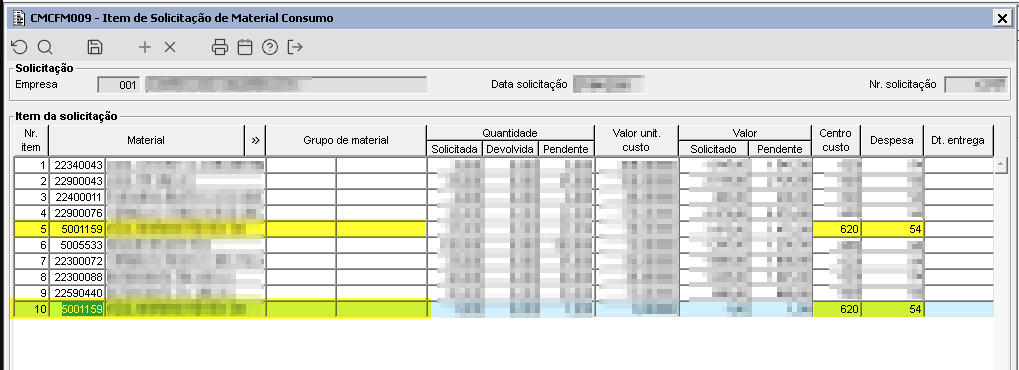Click the Empresa code field 001
This screenshot has height=370, width=1019.
click(118, 85)
